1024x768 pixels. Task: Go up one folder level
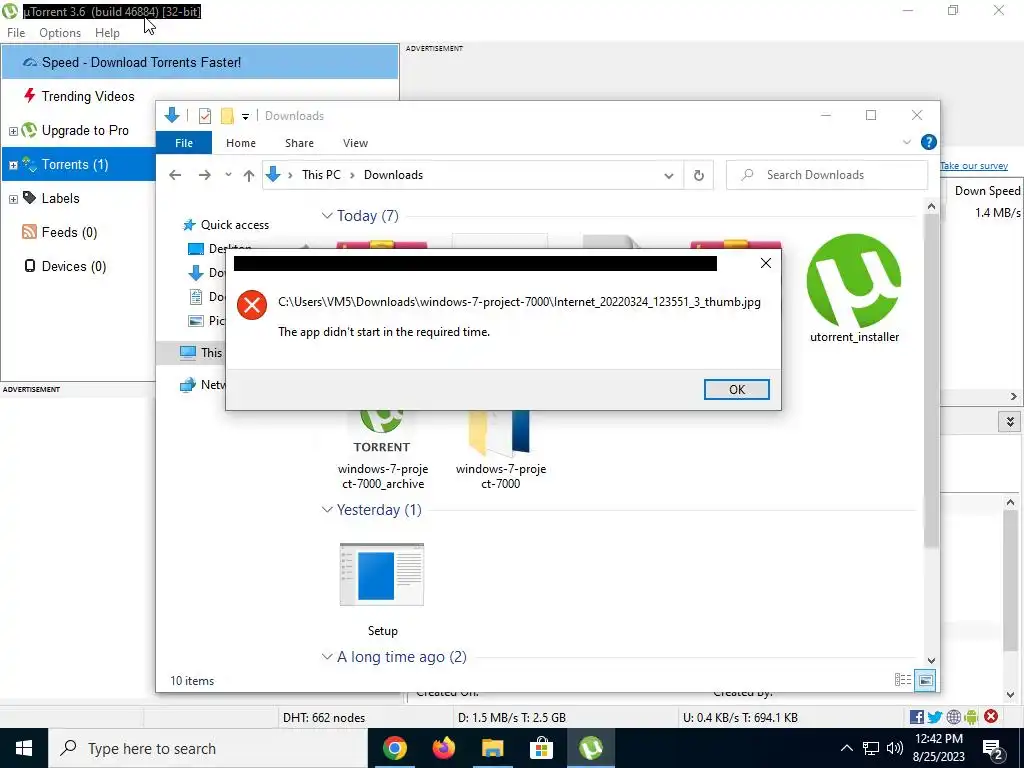pos(248,175)
